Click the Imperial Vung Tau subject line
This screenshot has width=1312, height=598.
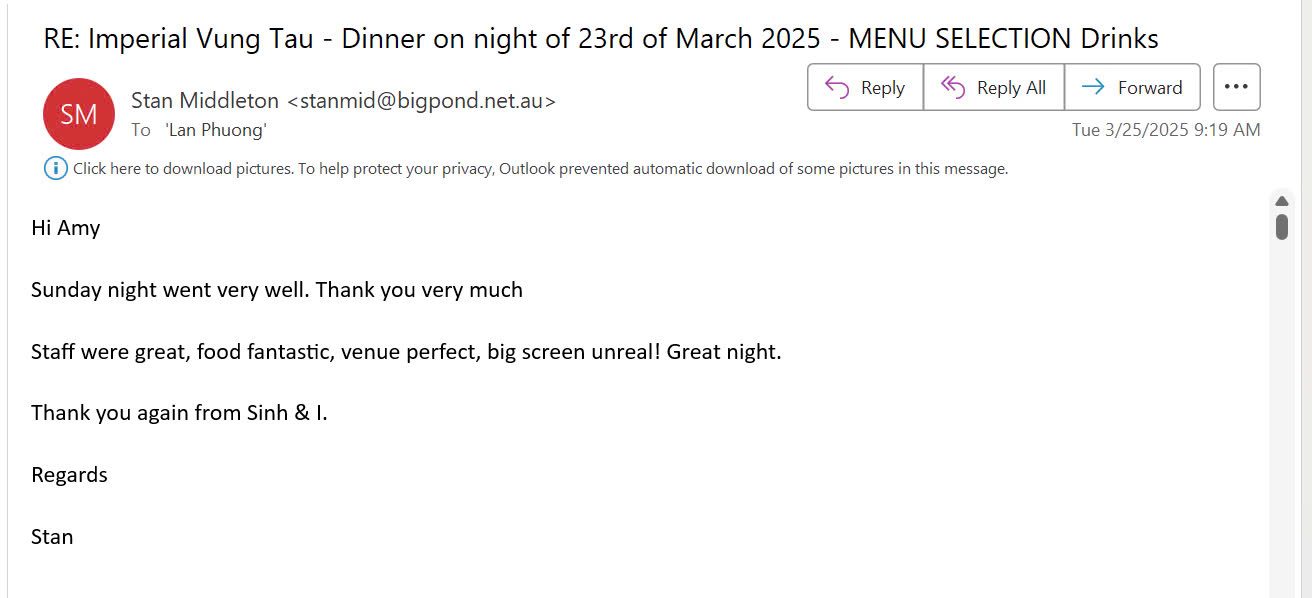click(x=601, y=39)
